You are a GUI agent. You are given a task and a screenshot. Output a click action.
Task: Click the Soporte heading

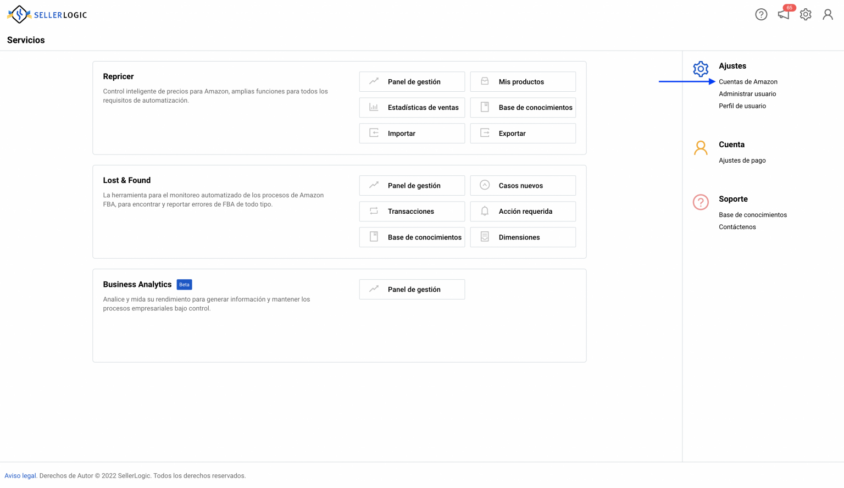tap(733, 199)
